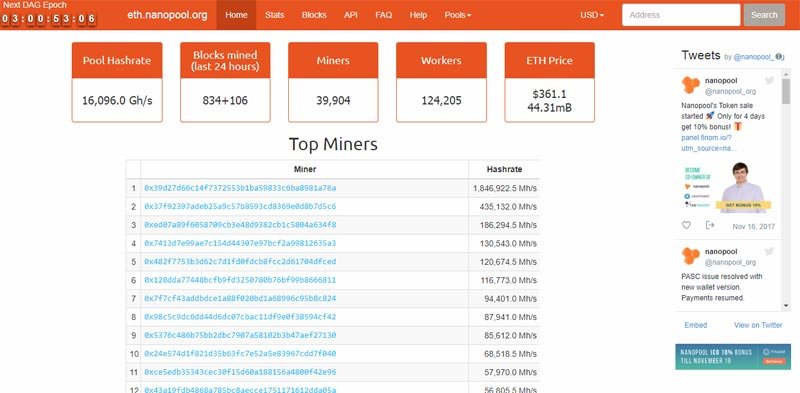Open the Home nav tab
The width and height of the screenshot is (800, 393).
236,15
